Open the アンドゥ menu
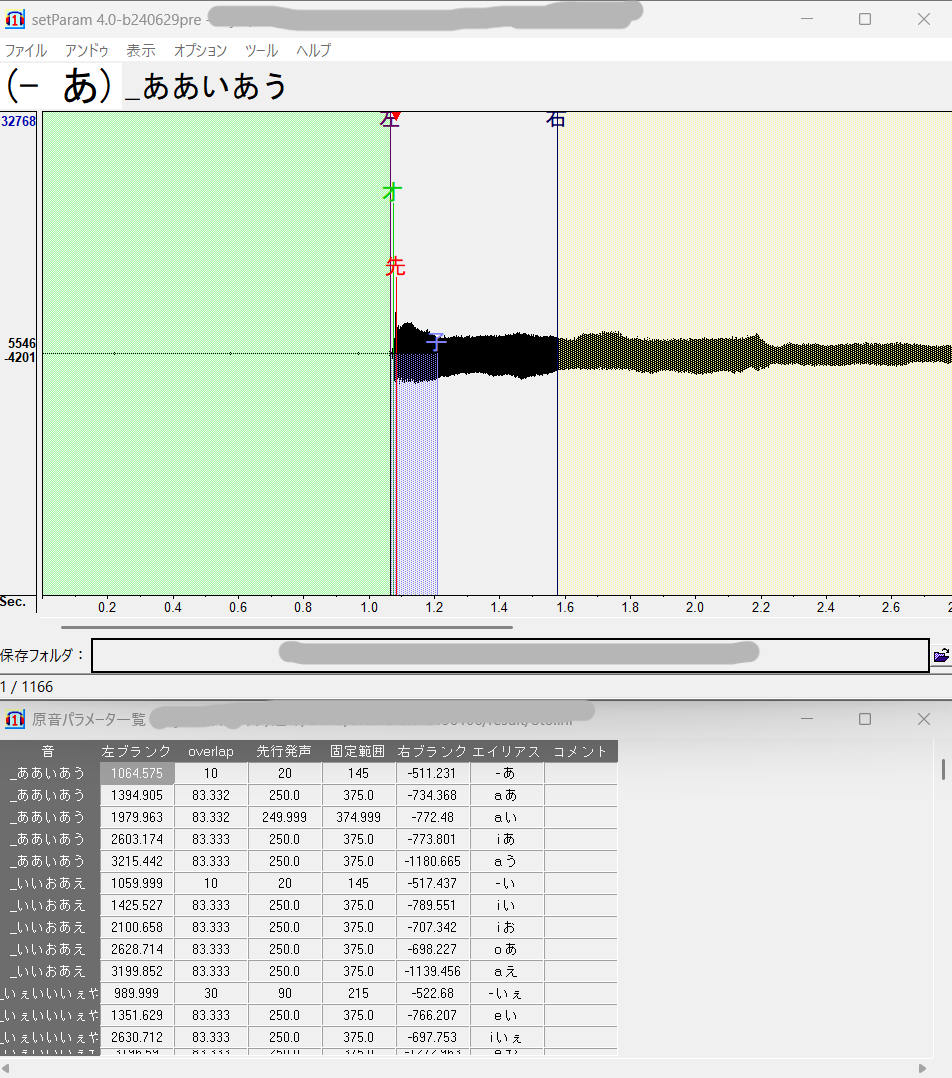952x1078 pixels. point(87,50)
